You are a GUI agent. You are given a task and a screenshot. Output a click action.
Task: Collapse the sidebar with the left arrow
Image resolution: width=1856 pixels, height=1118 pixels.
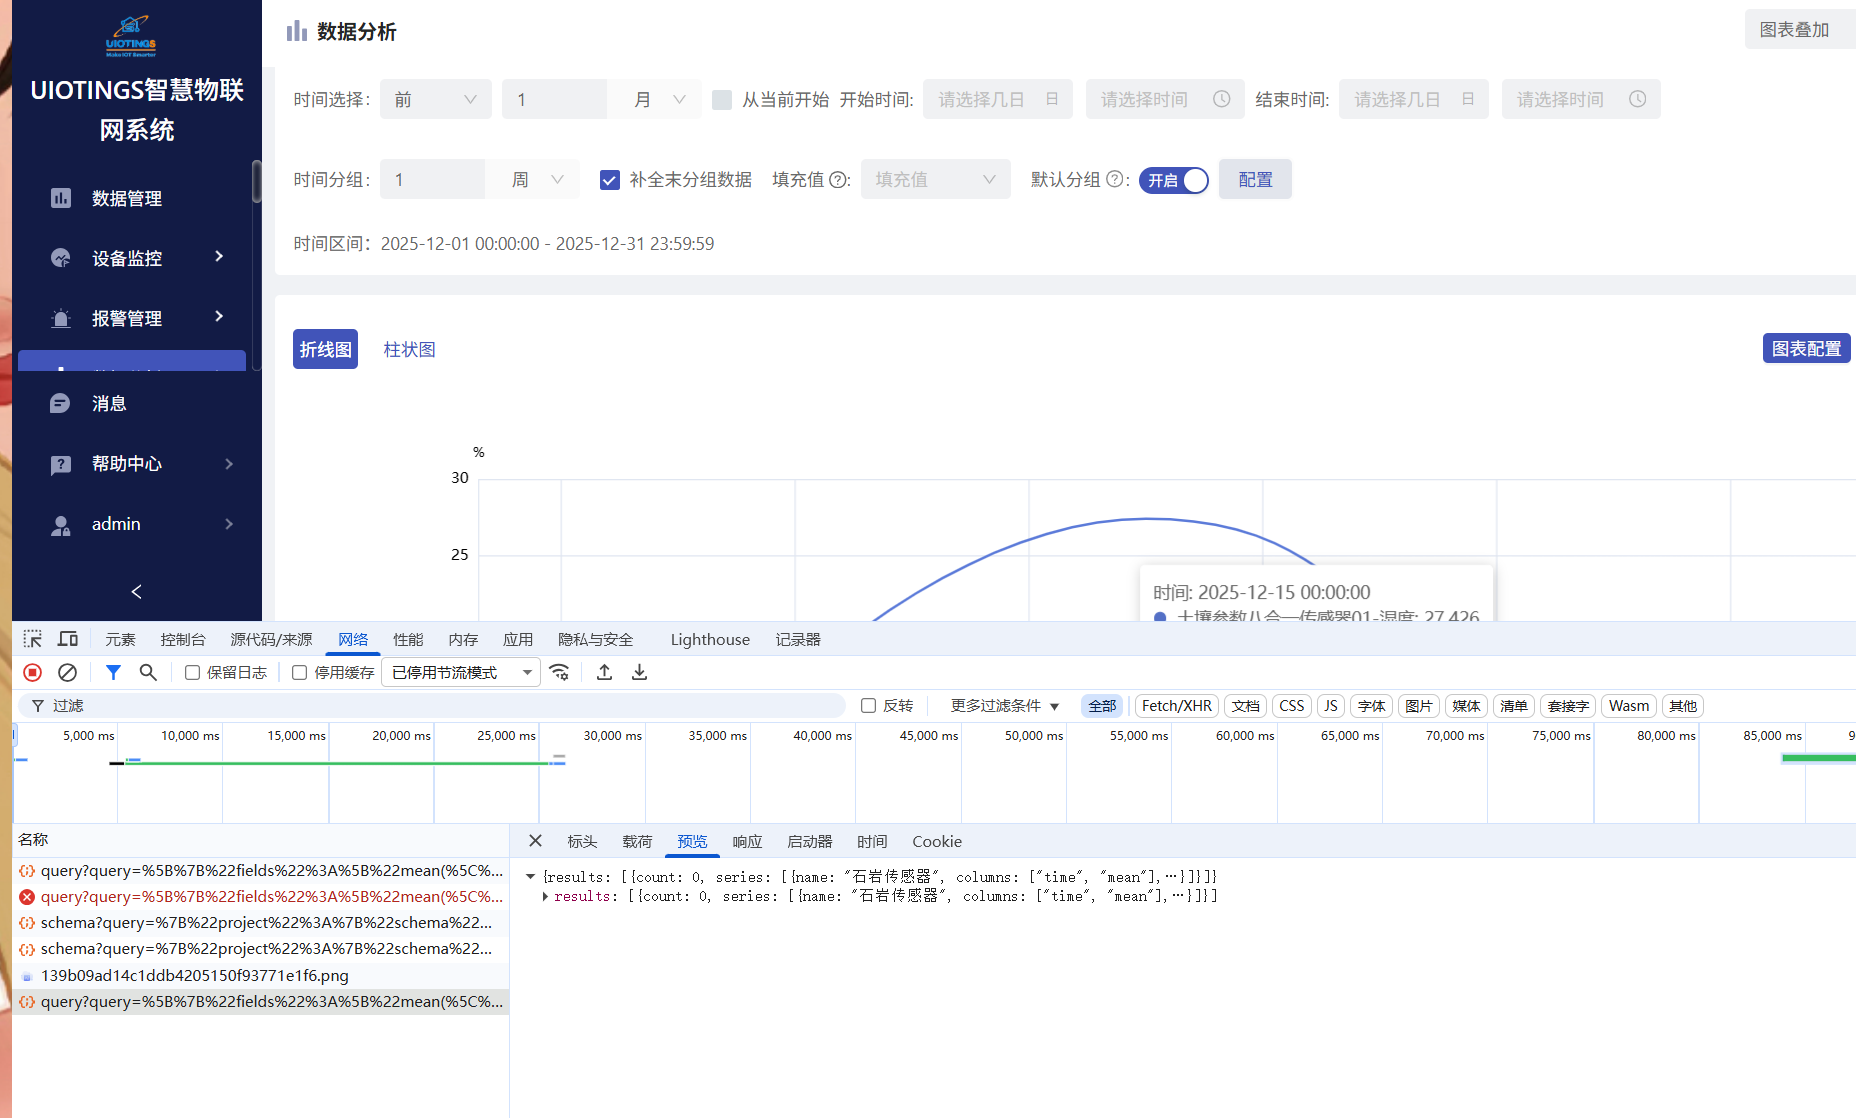click(x=137, y=592)
